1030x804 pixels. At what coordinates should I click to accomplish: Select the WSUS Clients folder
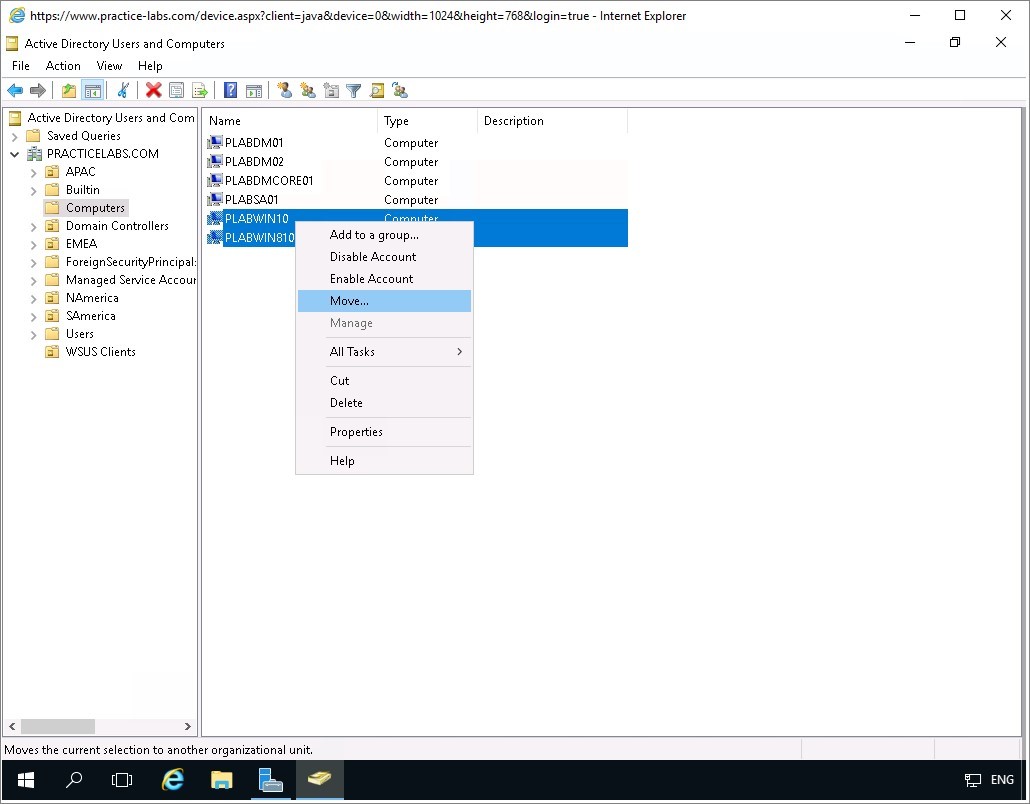[x=100, y=352]
